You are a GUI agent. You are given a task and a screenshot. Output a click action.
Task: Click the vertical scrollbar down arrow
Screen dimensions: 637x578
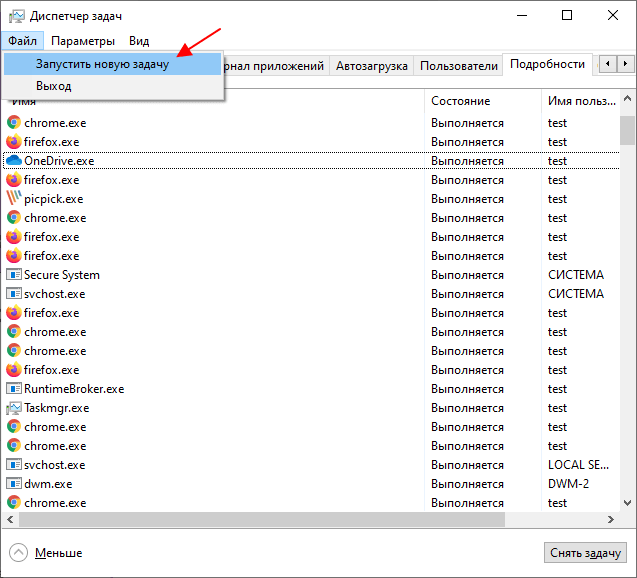(627, 503)
